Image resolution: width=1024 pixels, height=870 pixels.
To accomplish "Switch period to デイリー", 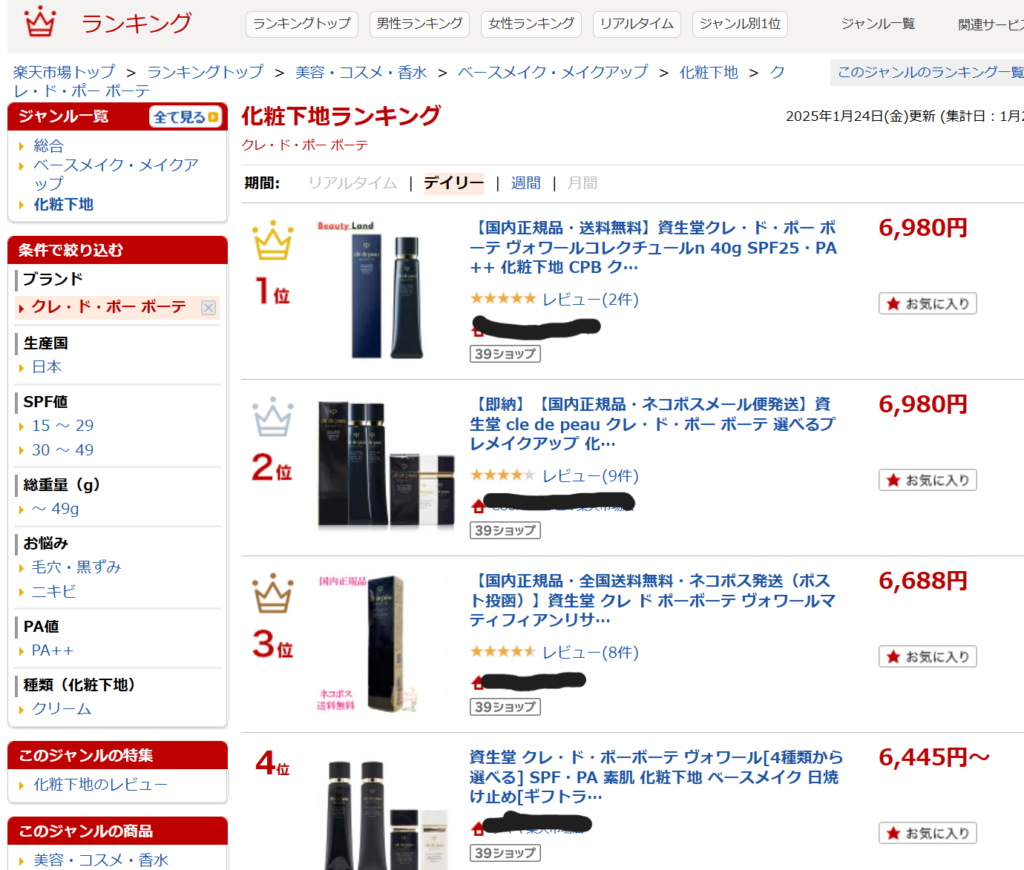I will click(454, 183).
